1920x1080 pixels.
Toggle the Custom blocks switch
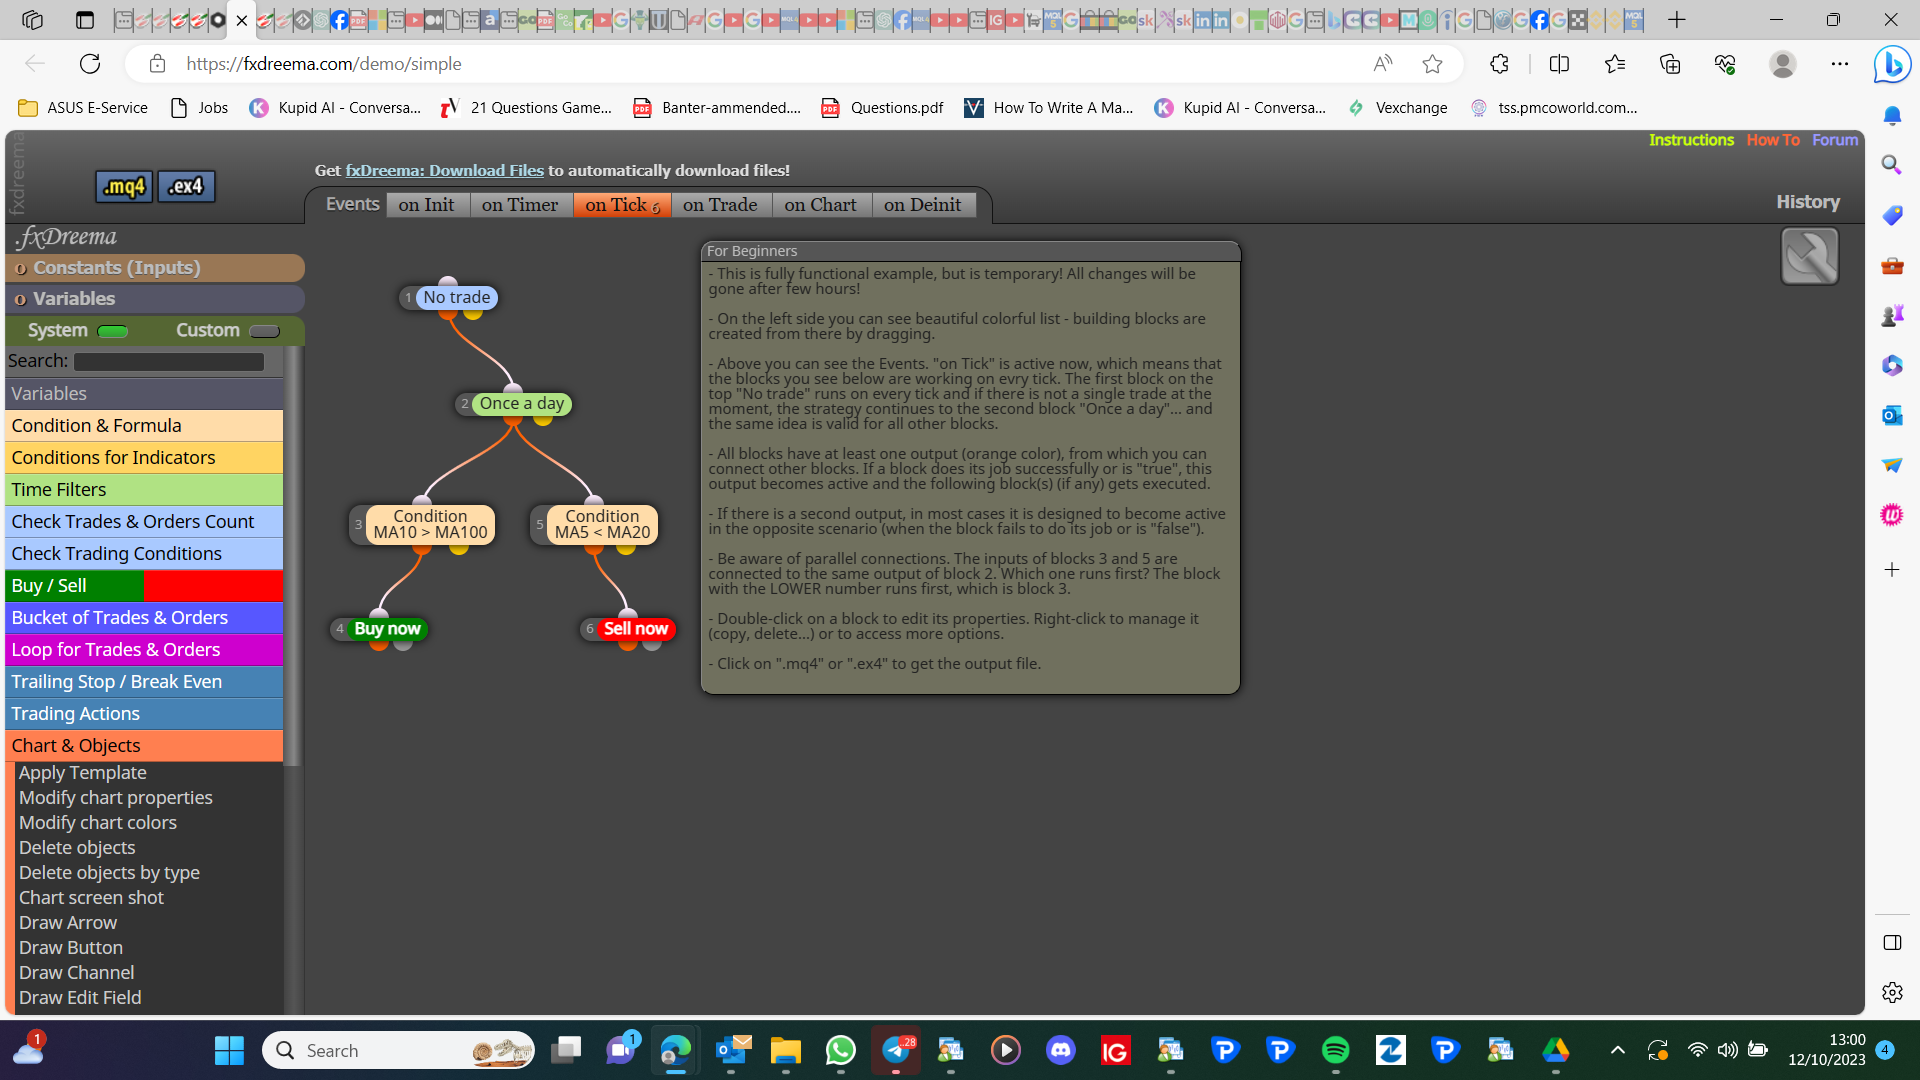(264, 331)
